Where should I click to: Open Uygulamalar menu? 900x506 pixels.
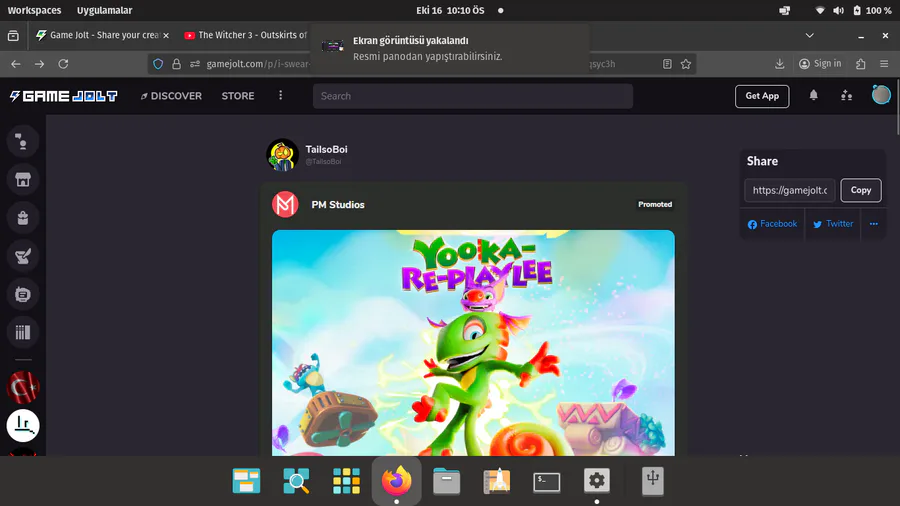coord(104,10)
